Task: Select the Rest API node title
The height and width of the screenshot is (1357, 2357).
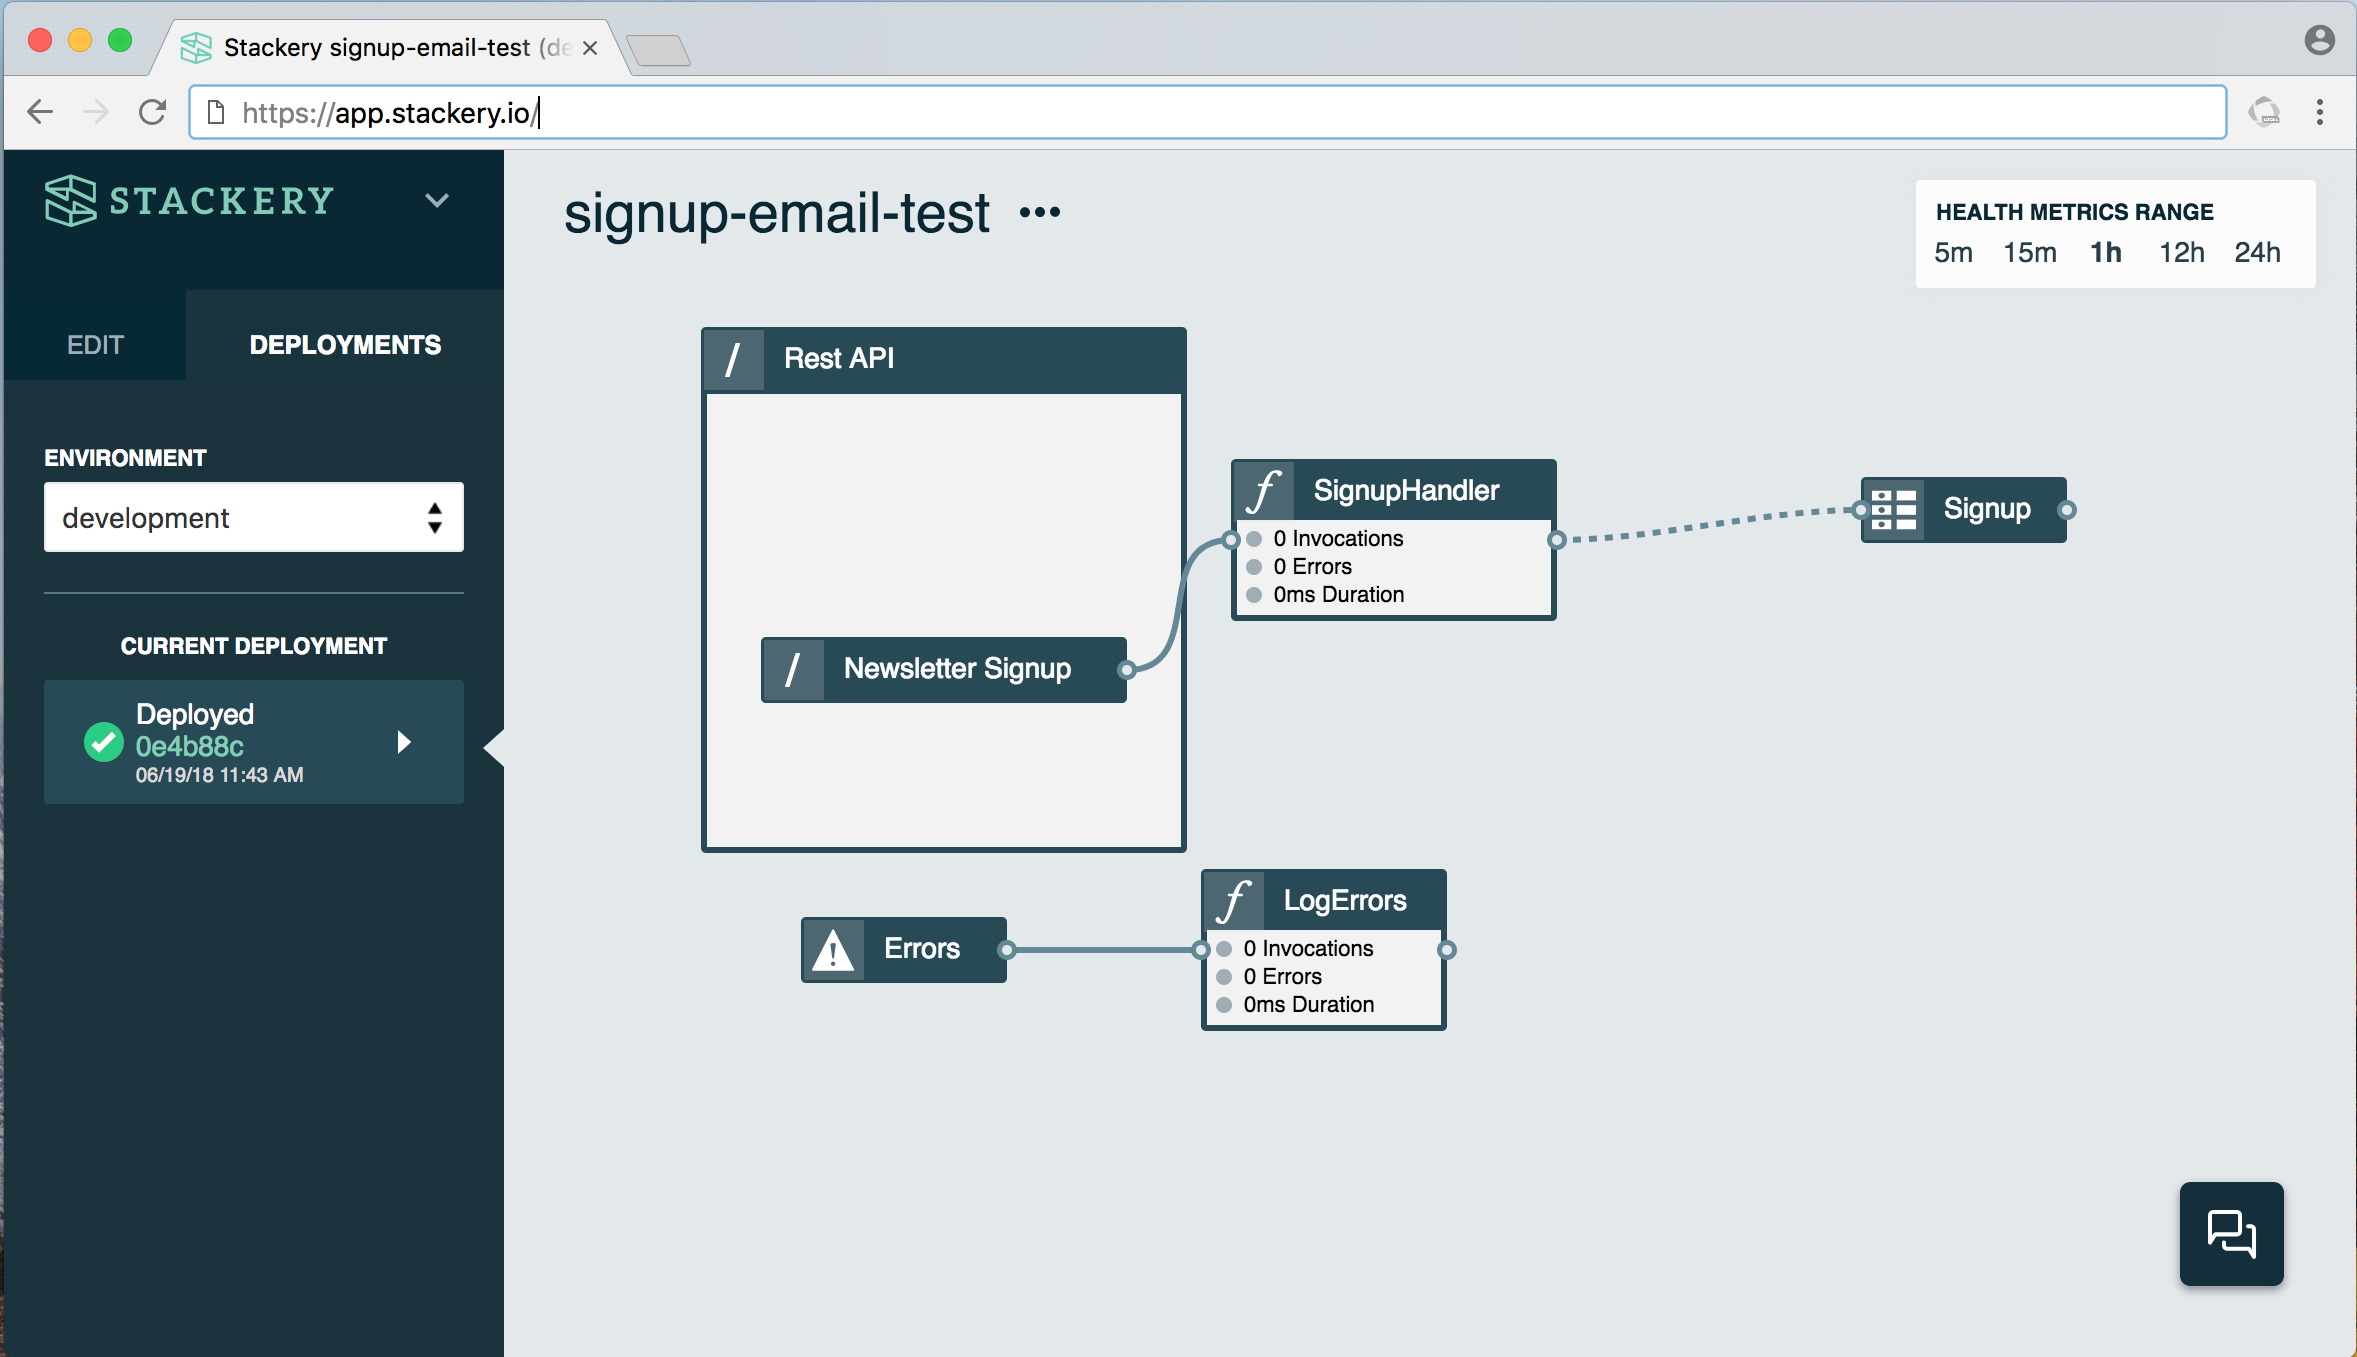Action: pyautogui.click(x=839, y=358)
